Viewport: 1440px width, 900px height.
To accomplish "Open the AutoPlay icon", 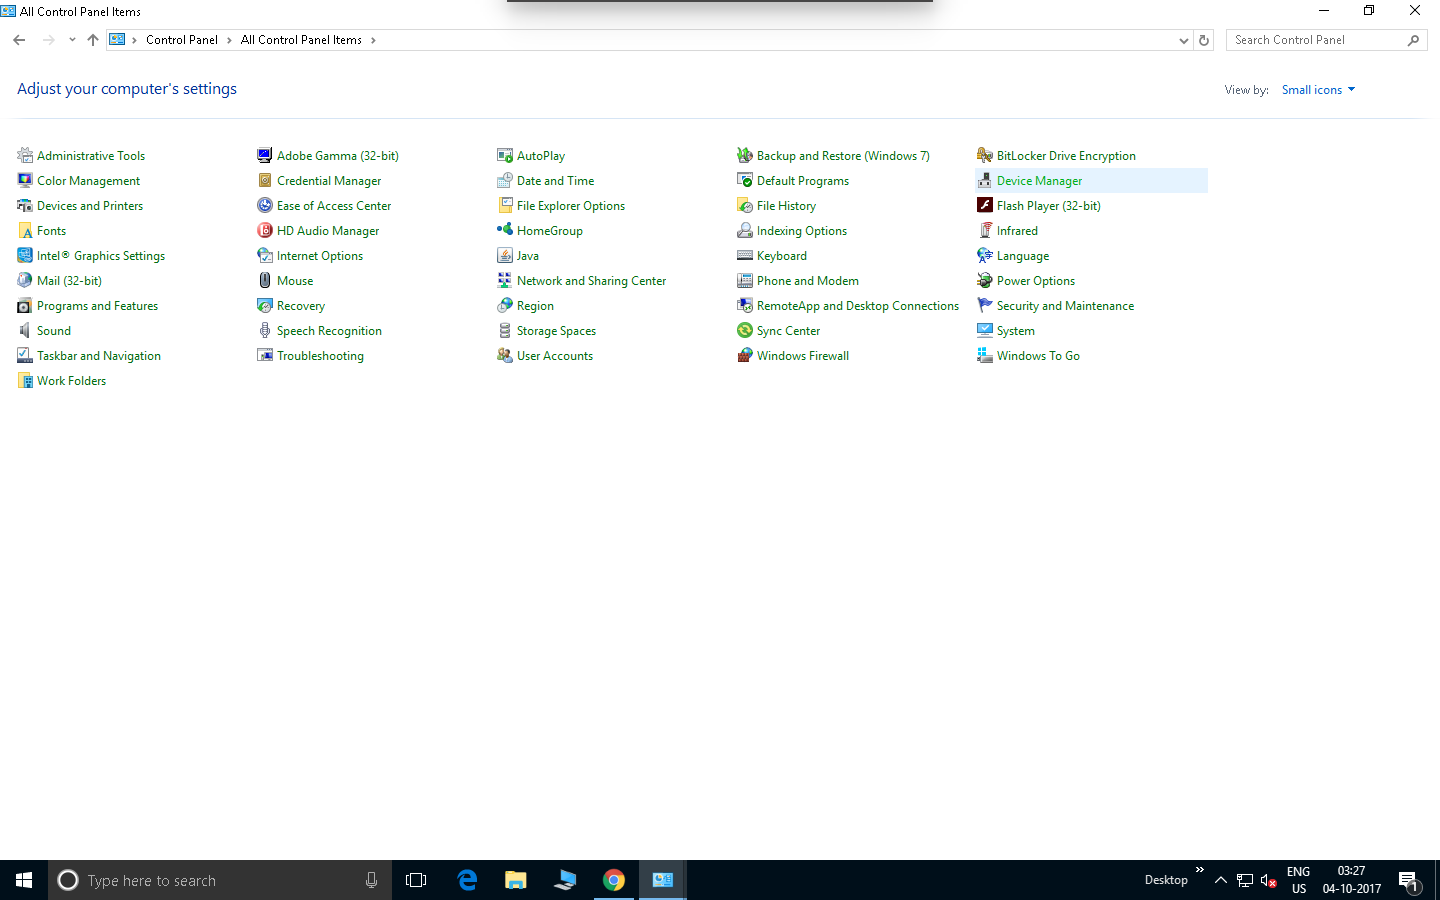I will pos(505,155).
